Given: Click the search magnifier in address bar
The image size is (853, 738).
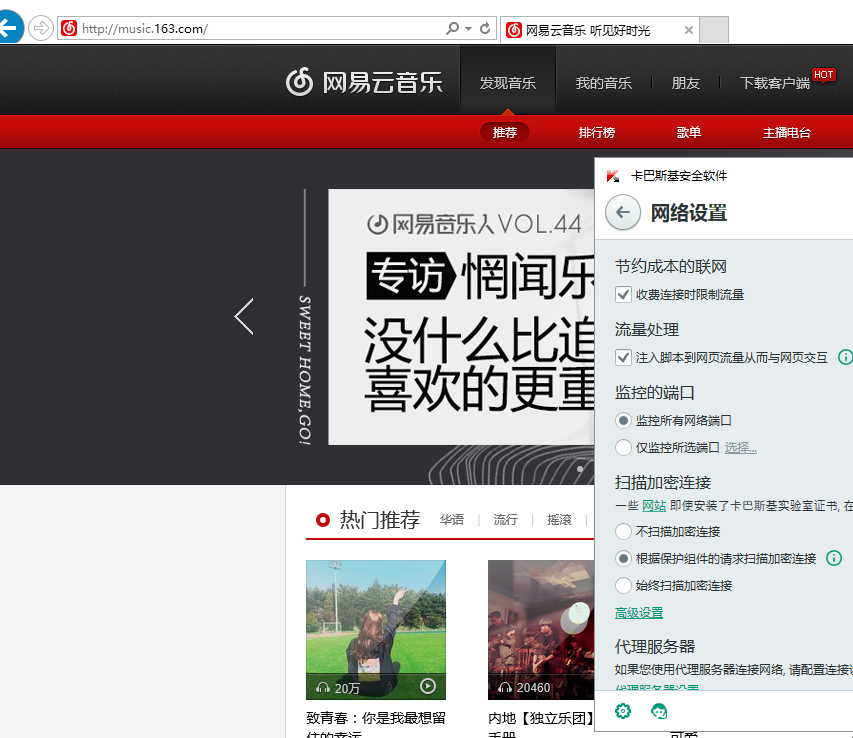Looking at the screenshot, I should coord(452,28).
